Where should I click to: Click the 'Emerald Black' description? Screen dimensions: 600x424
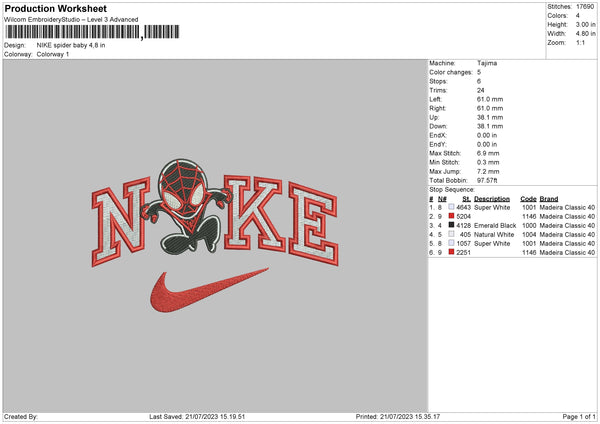pyautogui.click(x=495, y=226)
